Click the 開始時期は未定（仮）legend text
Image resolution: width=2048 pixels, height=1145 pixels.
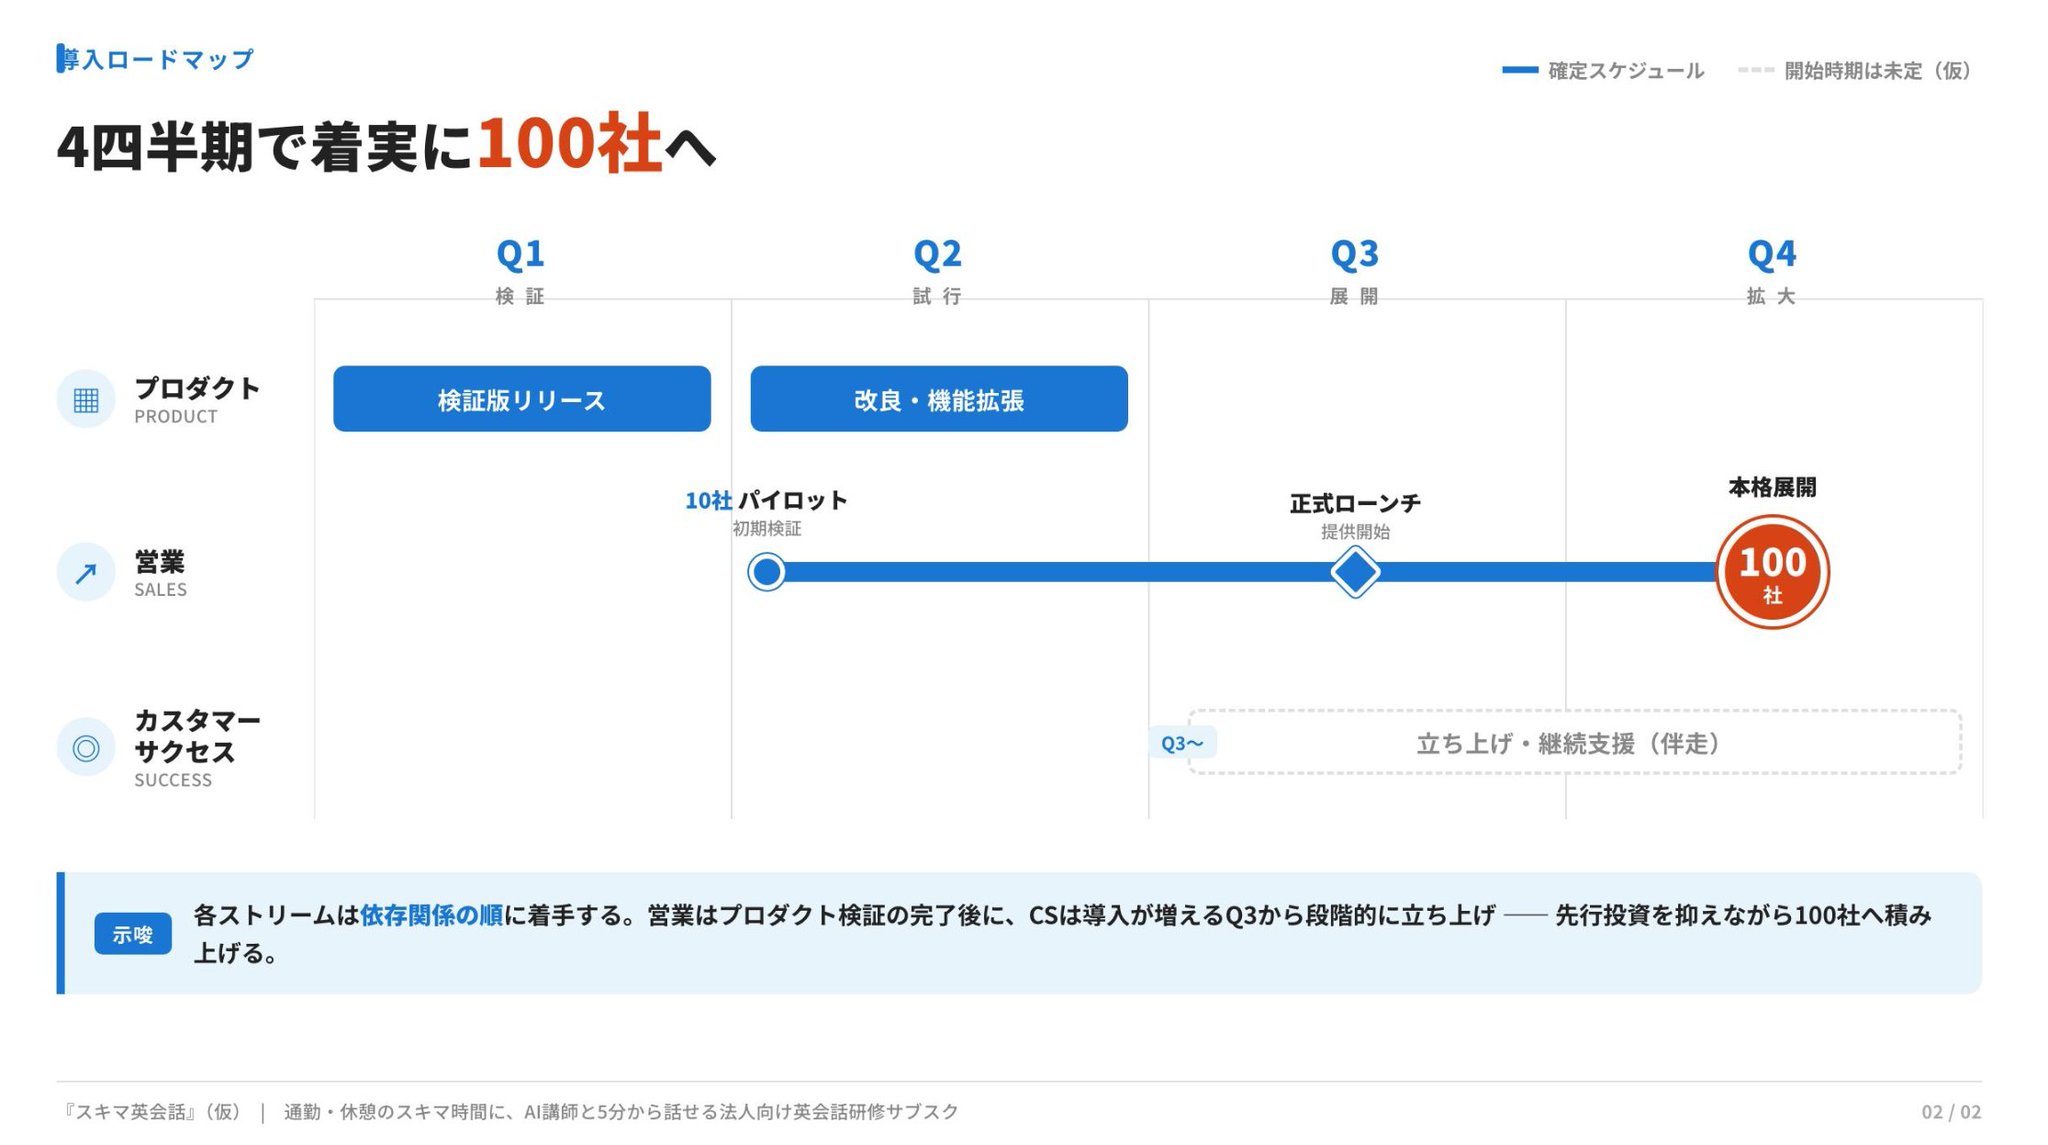[x=1879, y=71]
